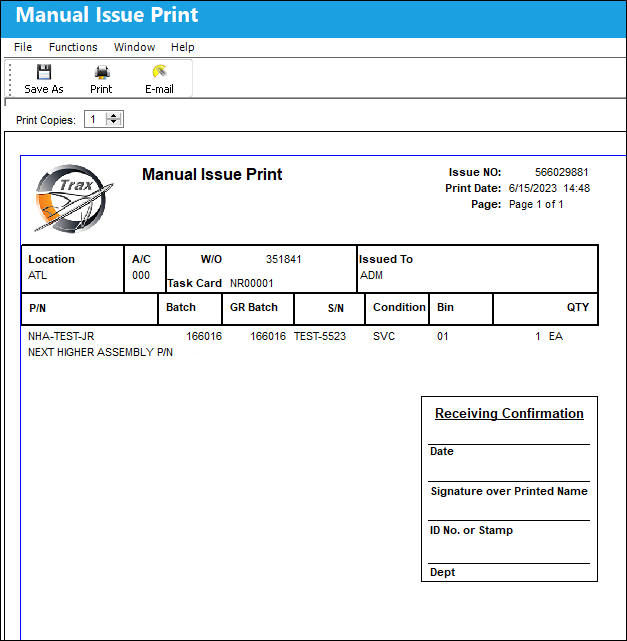The width and height of the screenshot is (627, 641).
Task: Click the Bin column header
Action: coord(445,307)
